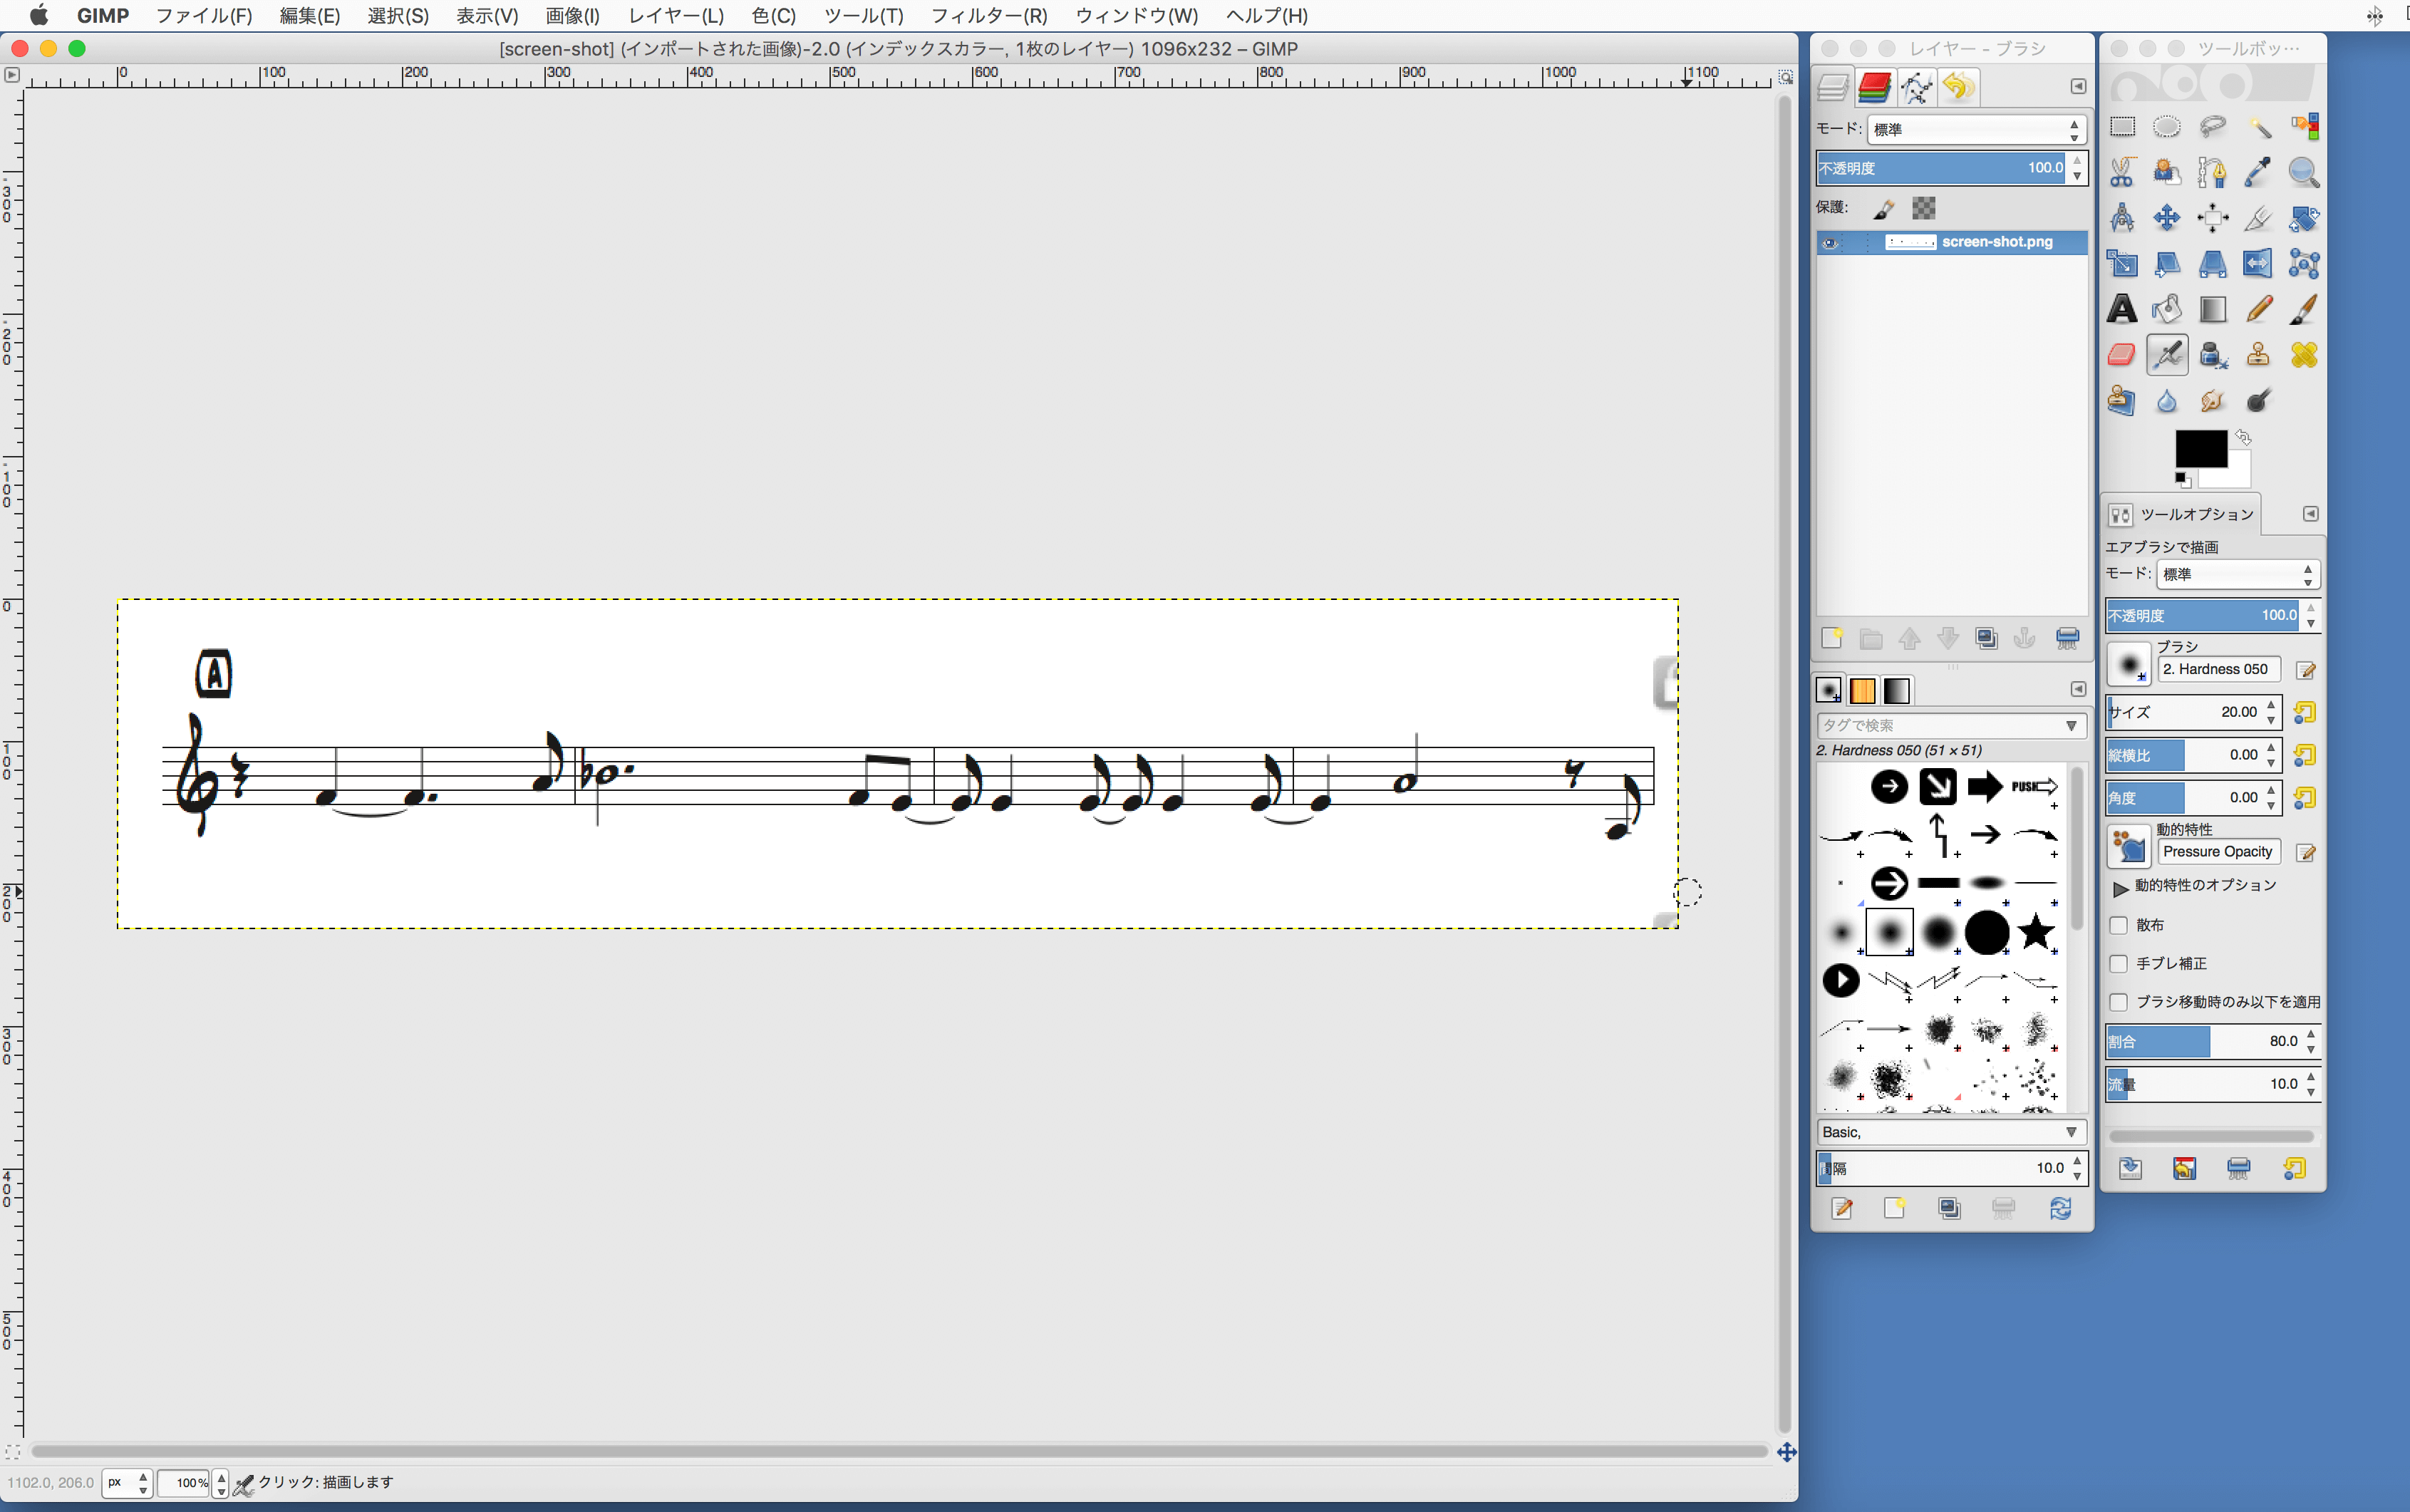Select the Zoom magnifier tool
Viewport: 2410px width, 1512px height.
[x=2304, y=173]
